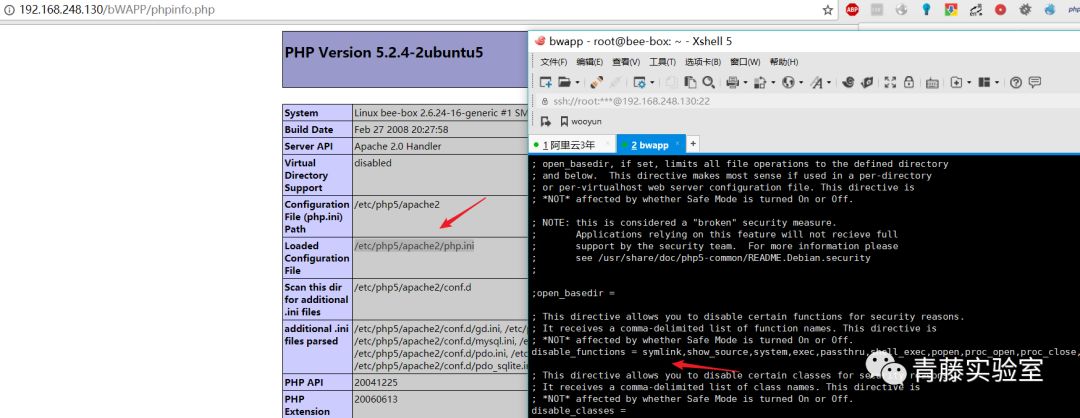The image size is (1080, 418).
Task: Click the disable_functions line in terminal
Action: (805, 352)
